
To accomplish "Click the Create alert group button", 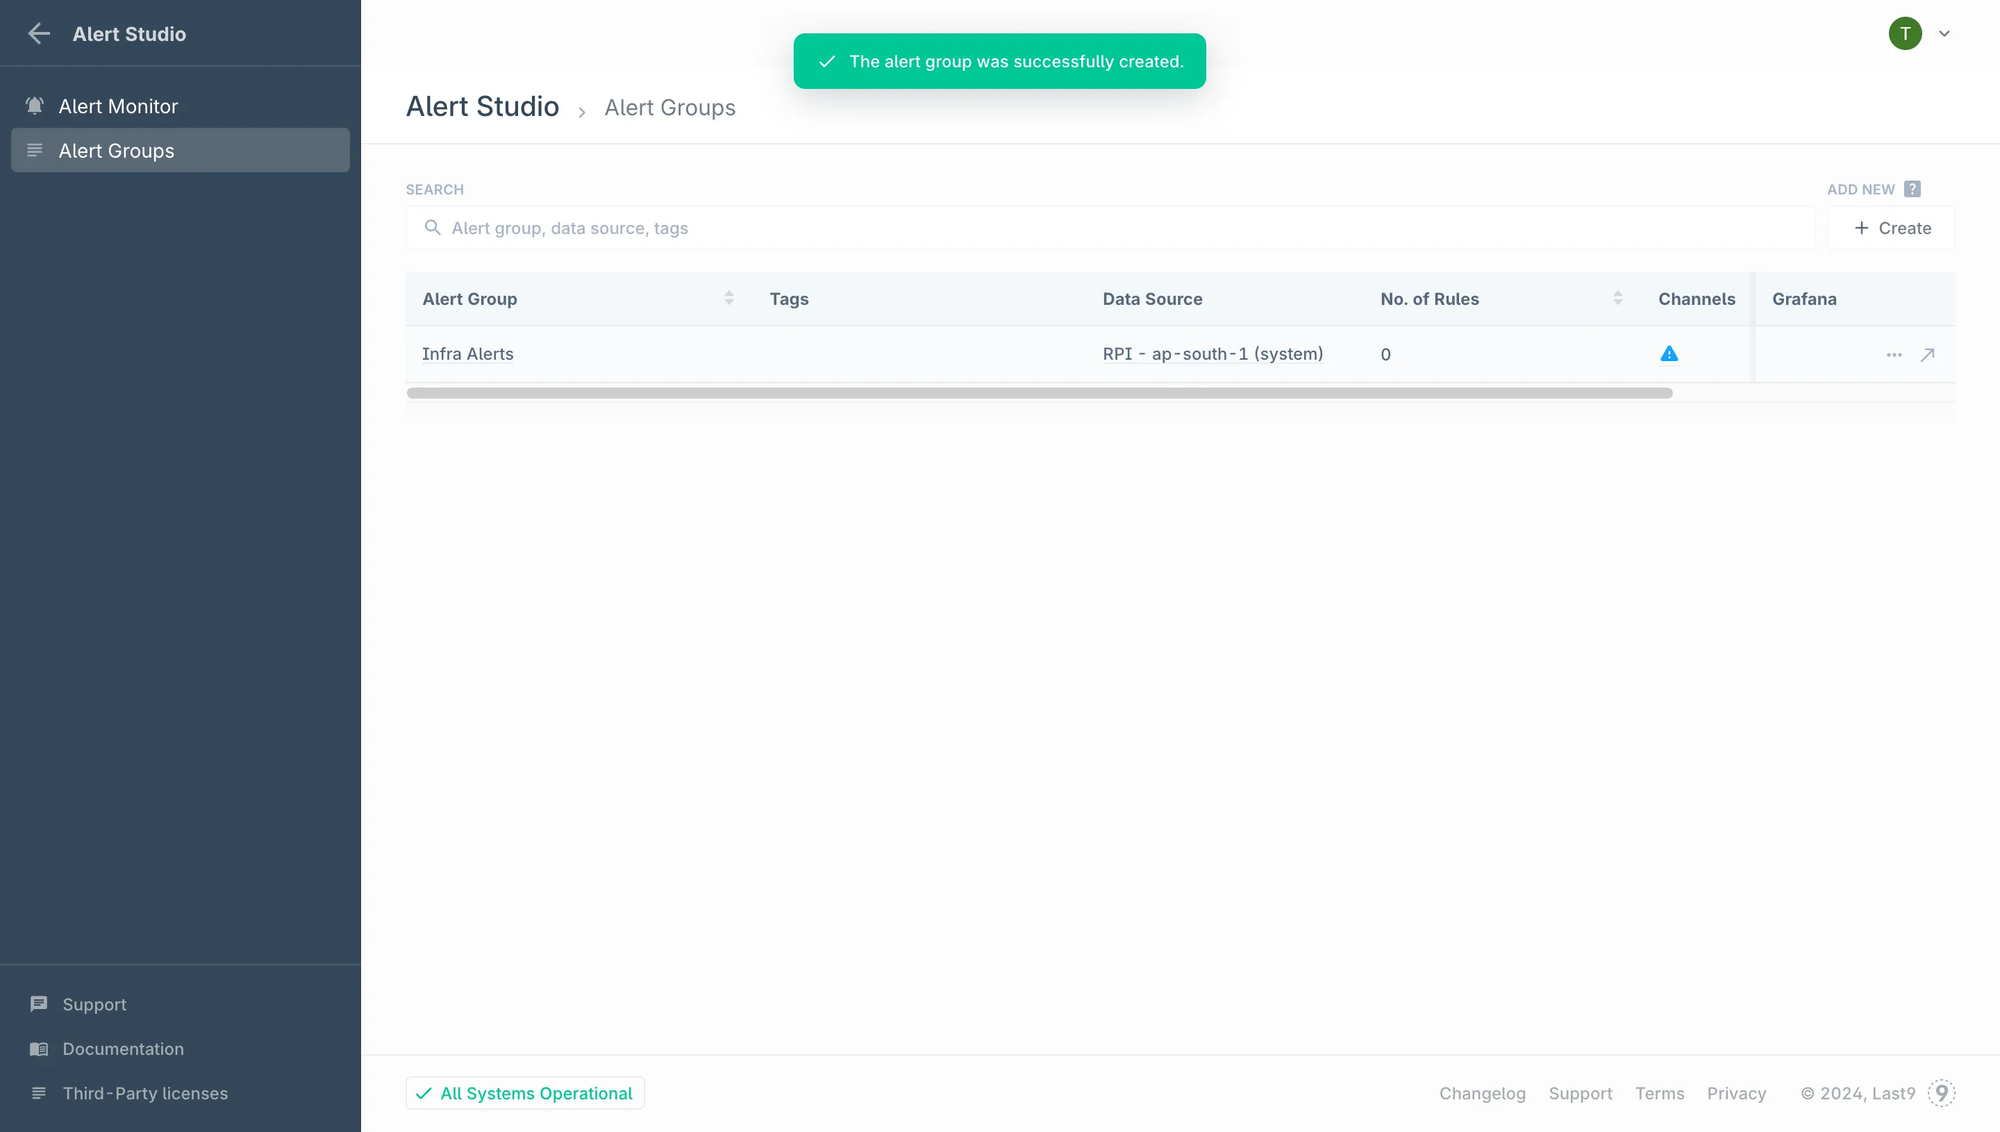I will tap(1891, 228).
